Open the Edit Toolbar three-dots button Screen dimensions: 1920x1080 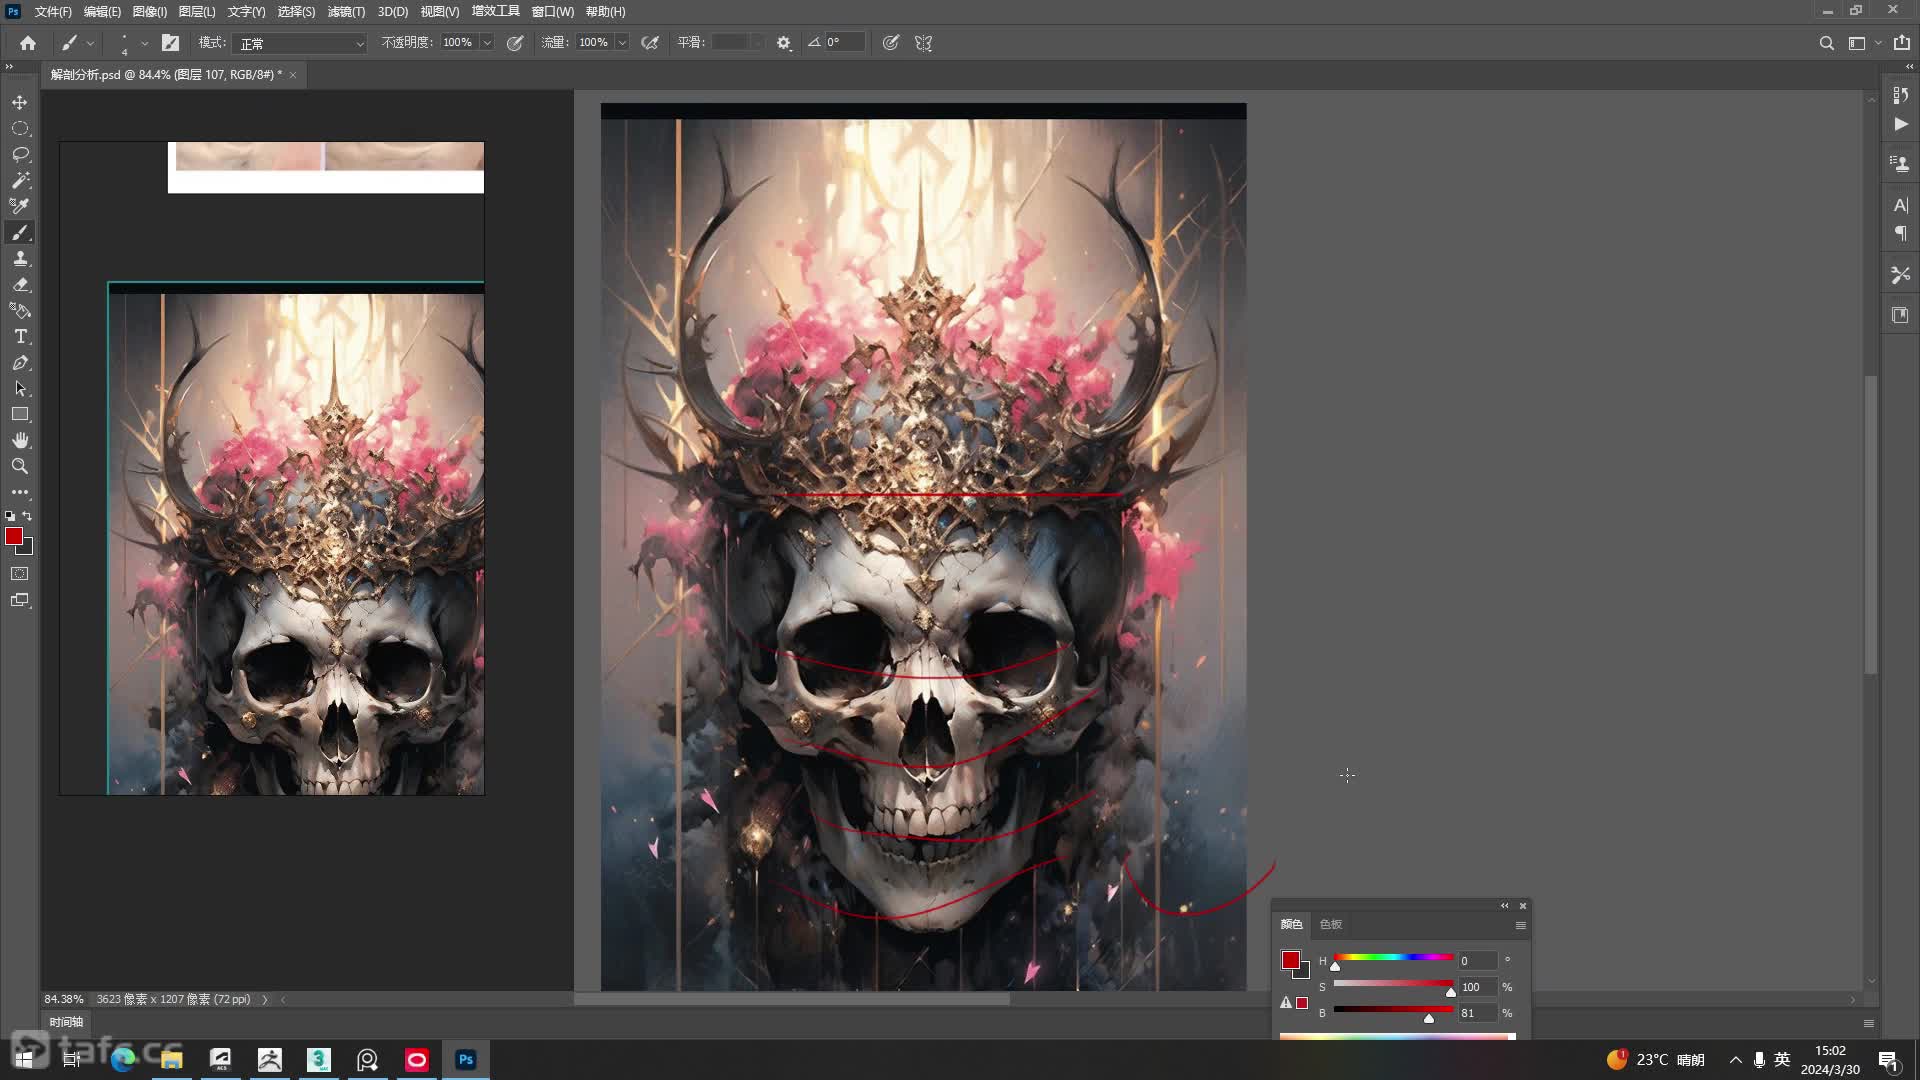[20, 493]
